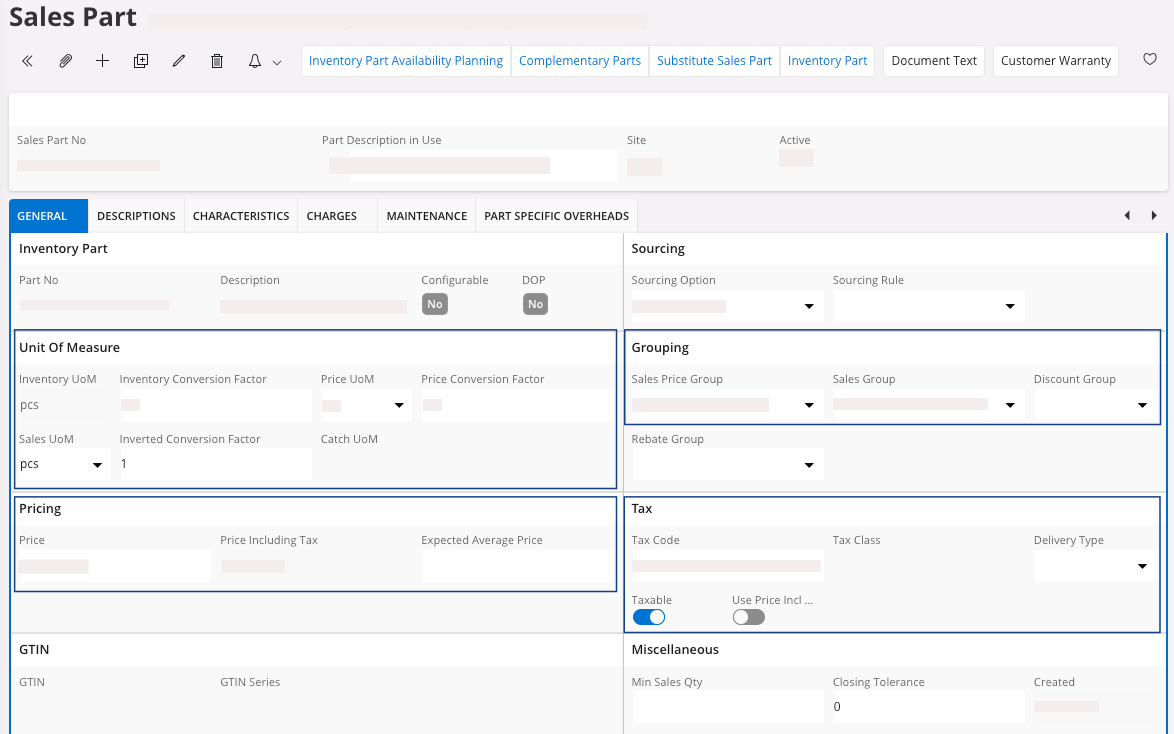1174x734 pixels.
Task: Edit the sales part with pencil icon
Action: pyautogui.click(x=179, y=61)
